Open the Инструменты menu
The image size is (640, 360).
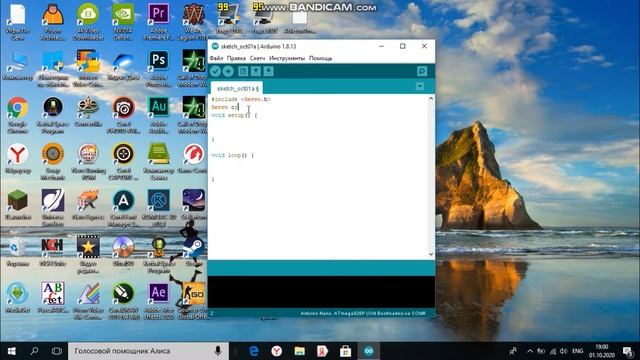point(287,58)
